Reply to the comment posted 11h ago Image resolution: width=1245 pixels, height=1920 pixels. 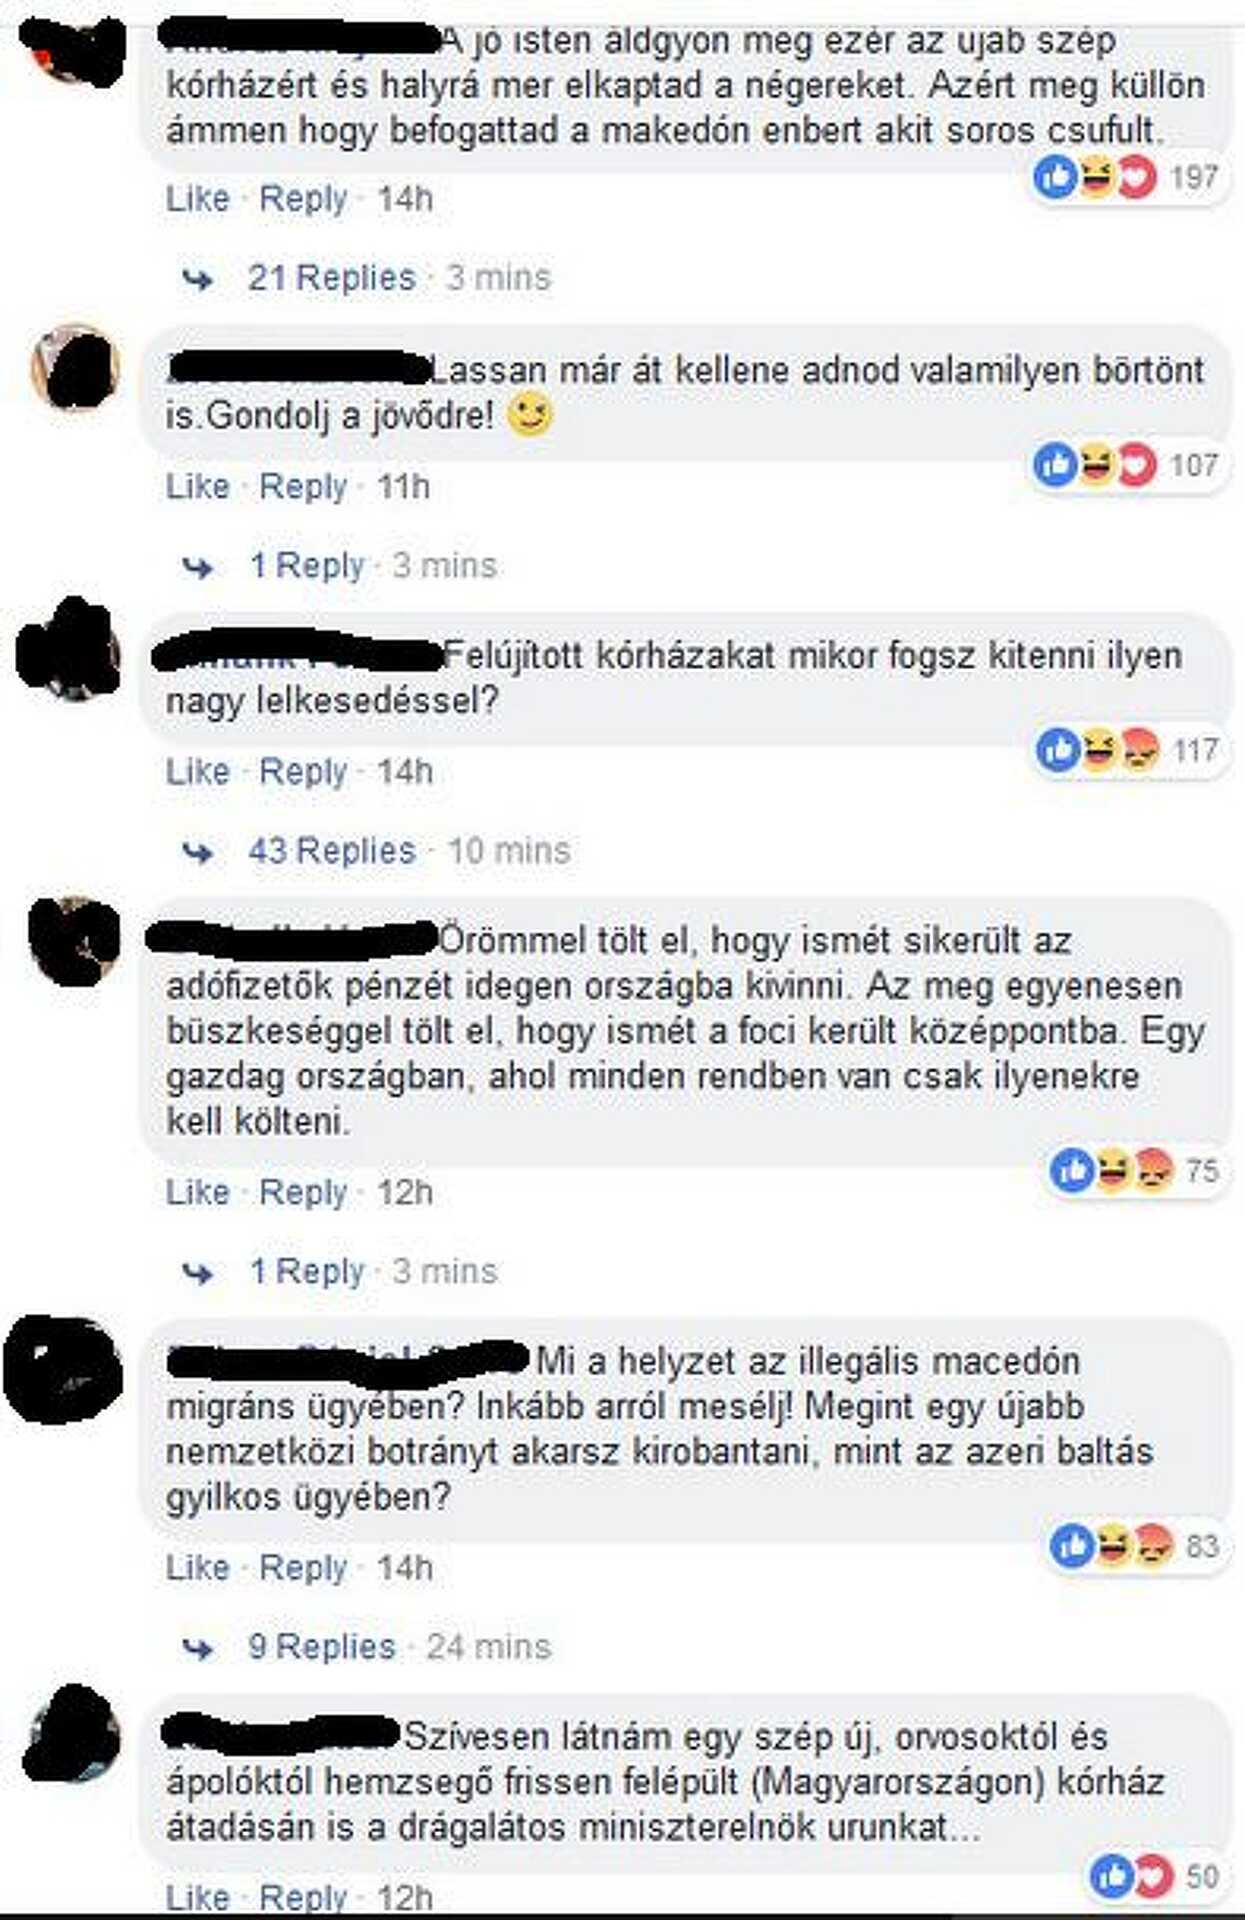[x=303, y=487]
